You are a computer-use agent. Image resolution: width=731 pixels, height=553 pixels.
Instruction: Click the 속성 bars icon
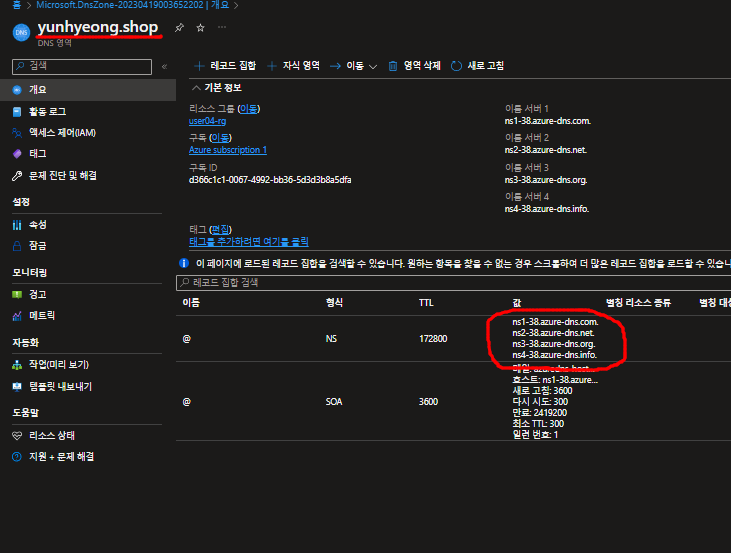17,225
